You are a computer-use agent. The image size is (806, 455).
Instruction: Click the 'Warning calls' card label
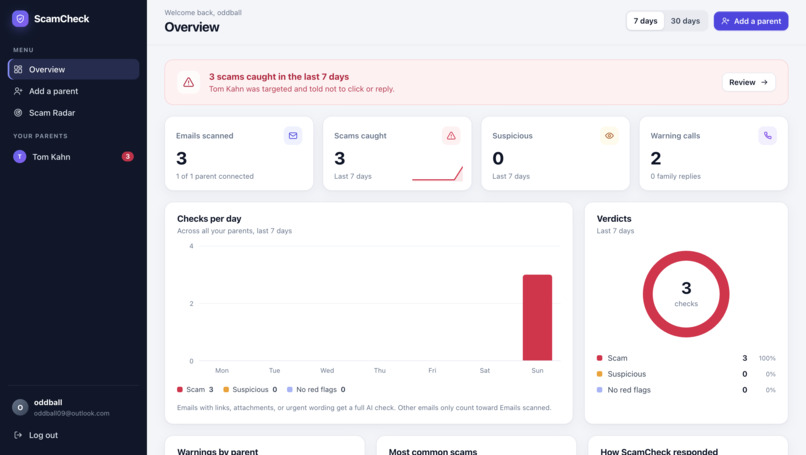[675, 136]
